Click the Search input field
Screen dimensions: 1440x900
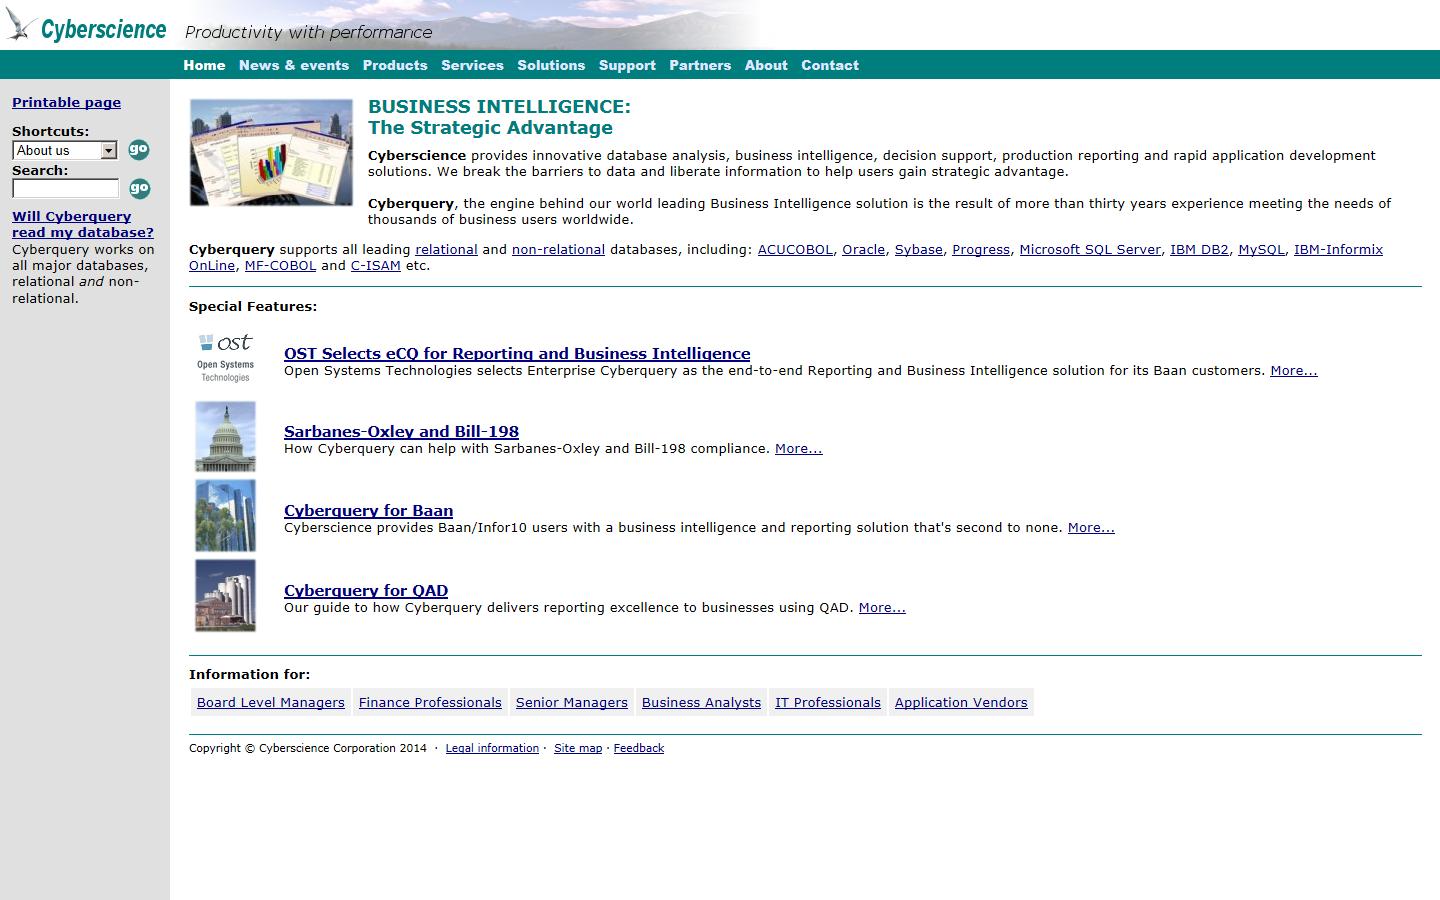pyautogui.click(x=65, y=188)
